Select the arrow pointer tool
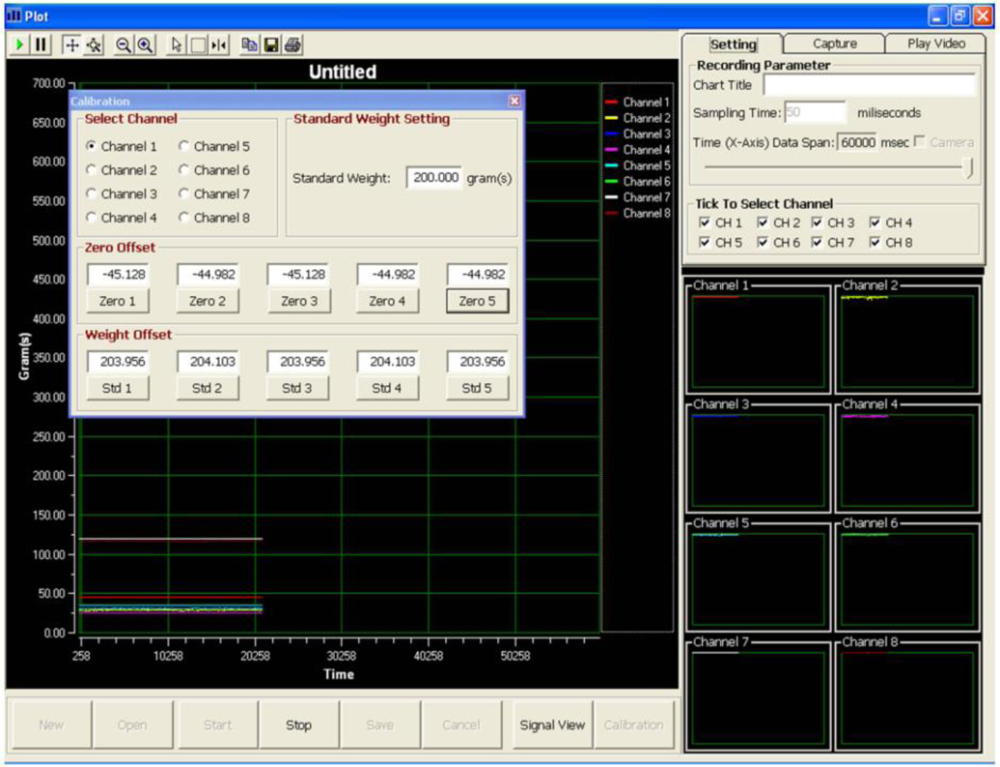Viewport: 1000px width, 767px height. coord(177,45)
